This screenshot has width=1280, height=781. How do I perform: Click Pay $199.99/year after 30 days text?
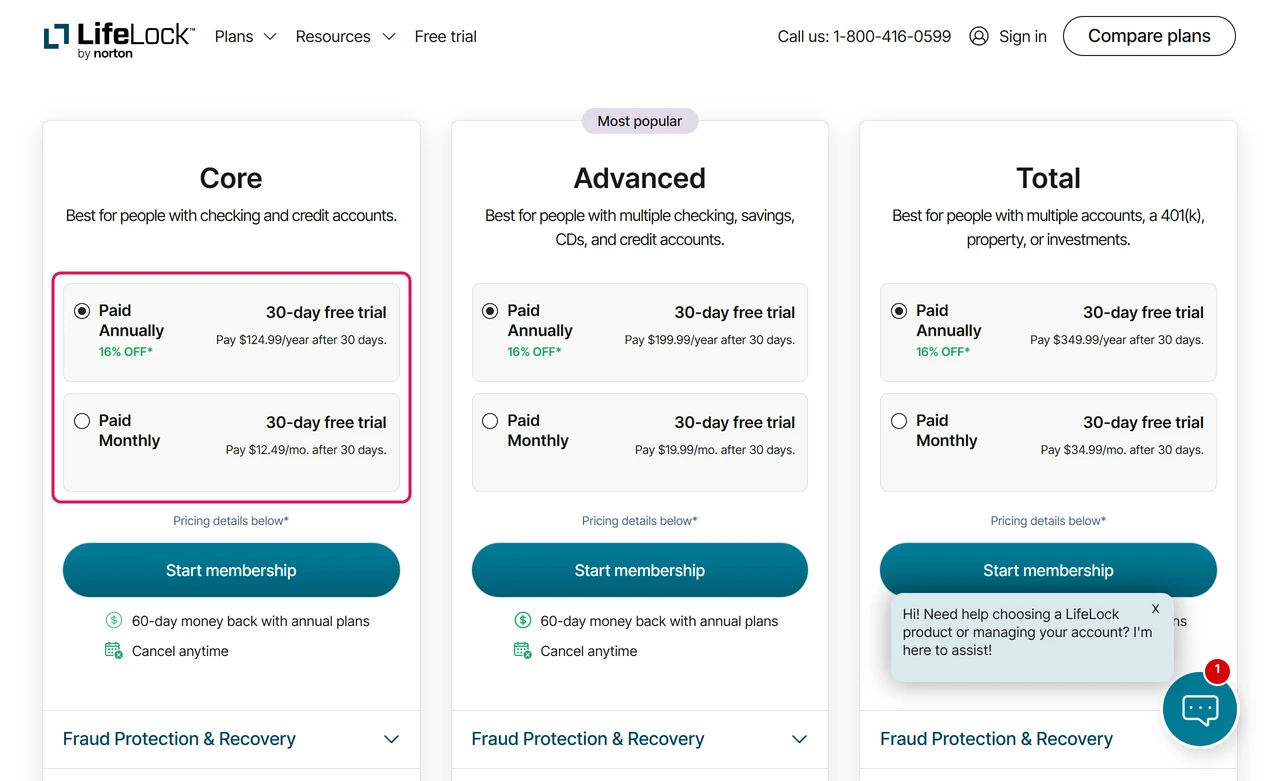(710, 340)
